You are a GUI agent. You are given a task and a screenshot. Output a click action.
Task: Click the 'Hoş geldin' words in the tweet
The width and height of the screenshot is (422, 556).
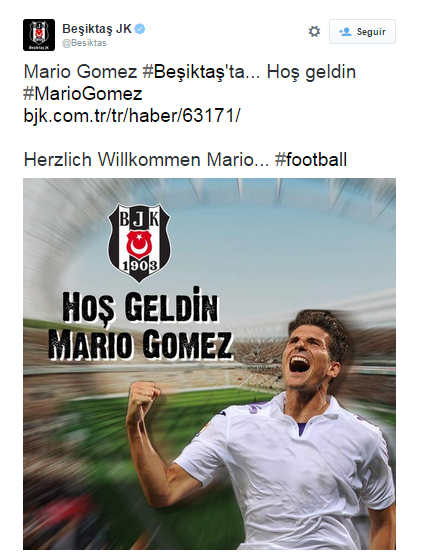[311, 72]
